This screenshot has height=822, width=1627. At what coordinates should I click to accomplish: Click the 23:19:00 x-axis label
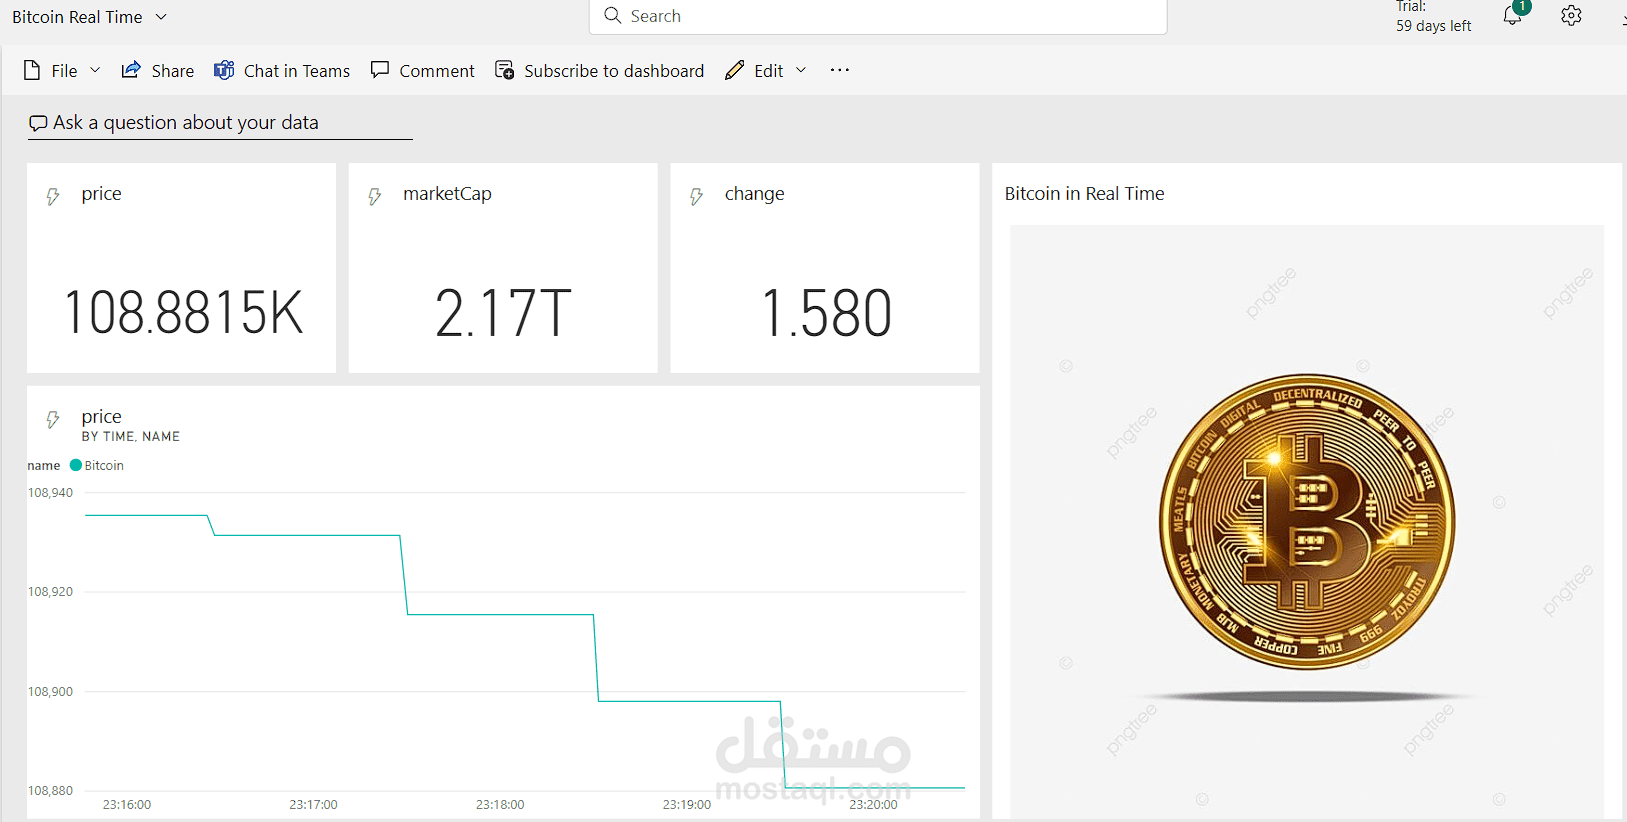coord(687,804)
